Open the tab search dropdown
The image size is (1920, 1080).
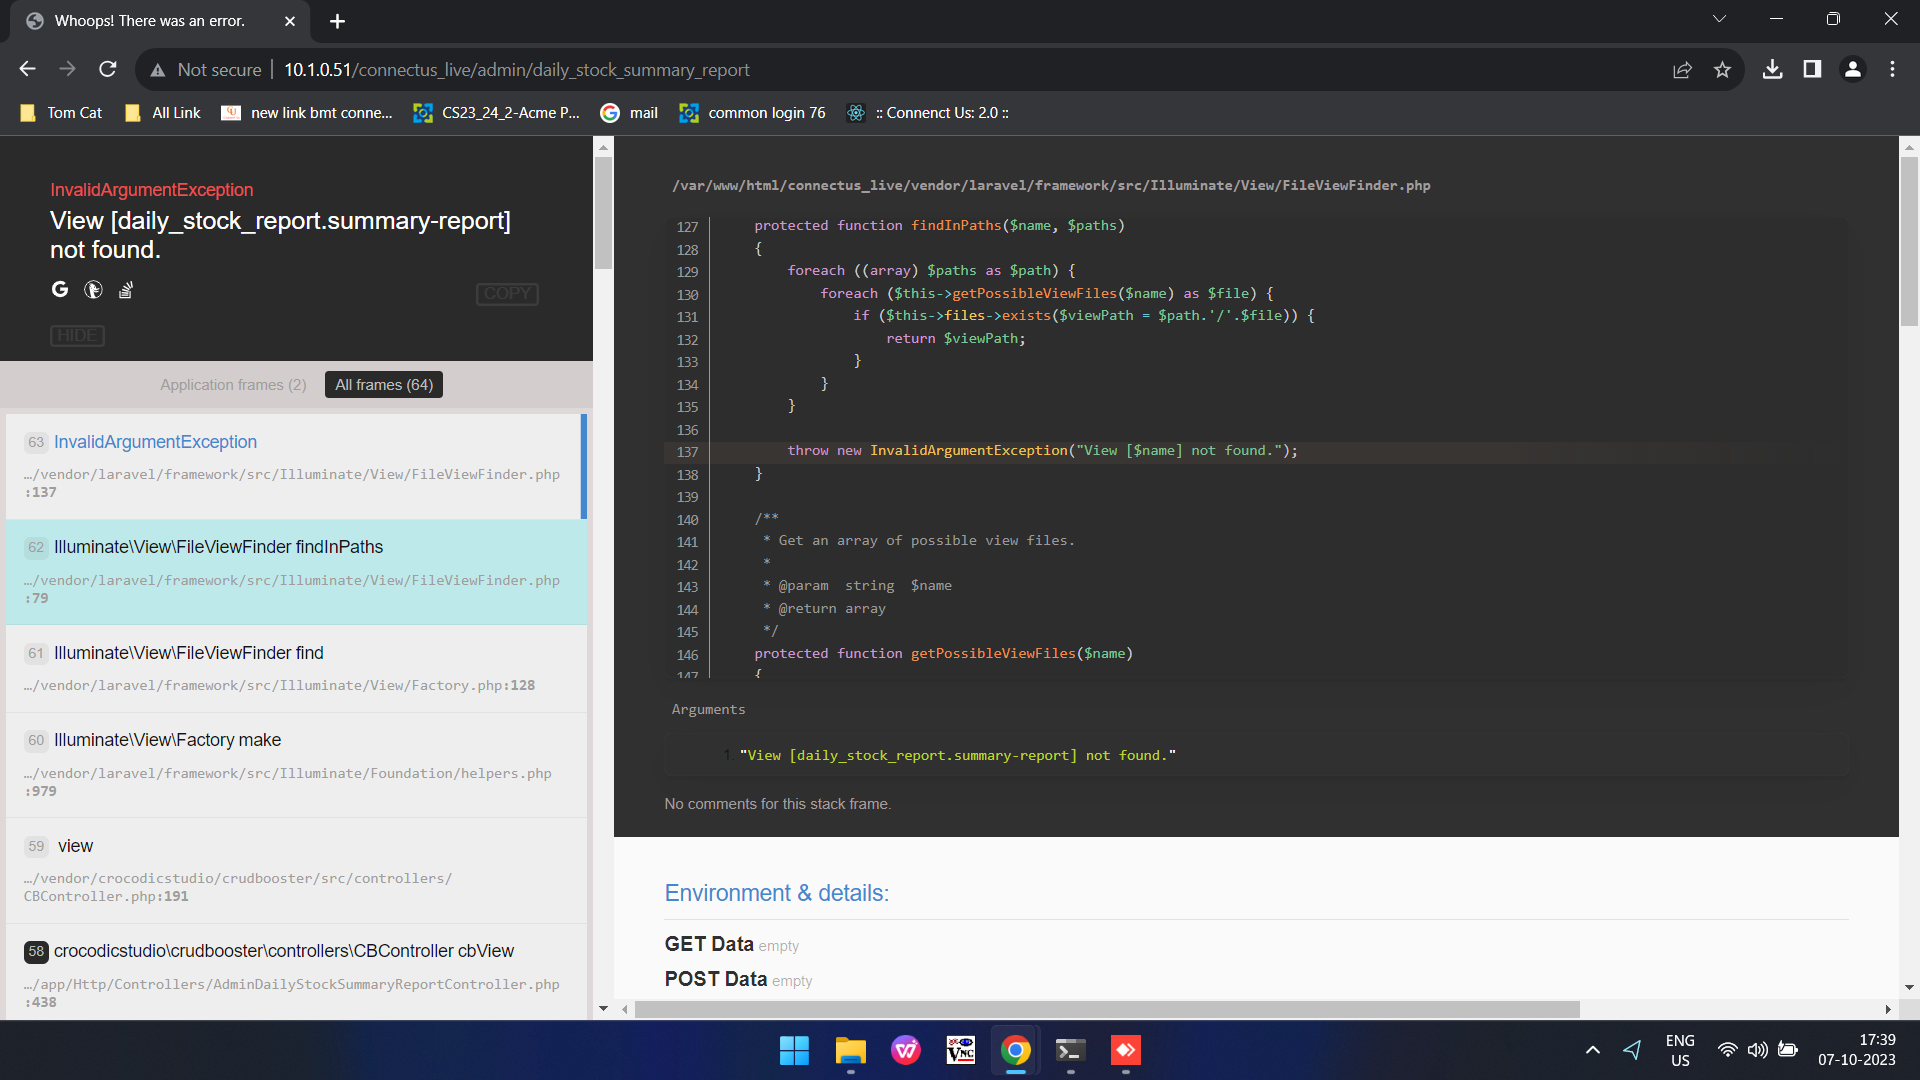tap(1719, 19)
